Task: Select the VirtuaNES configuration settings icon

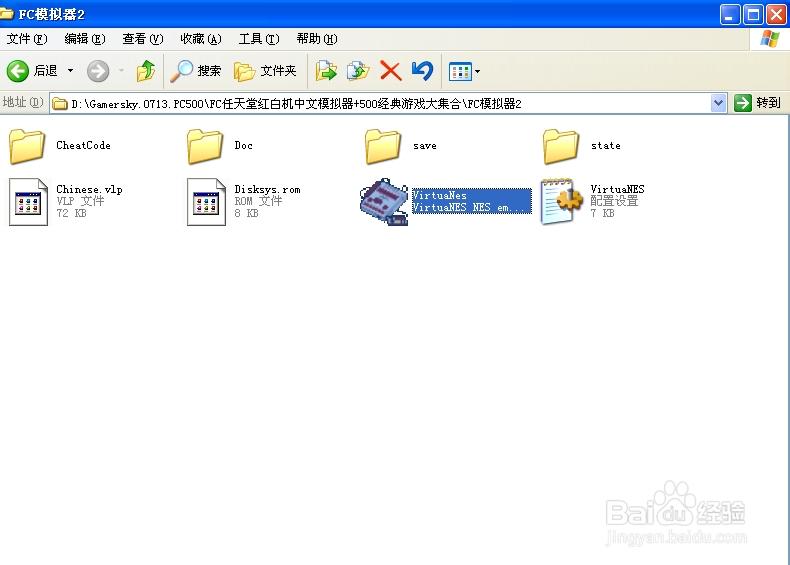Action: coord(562,201)
